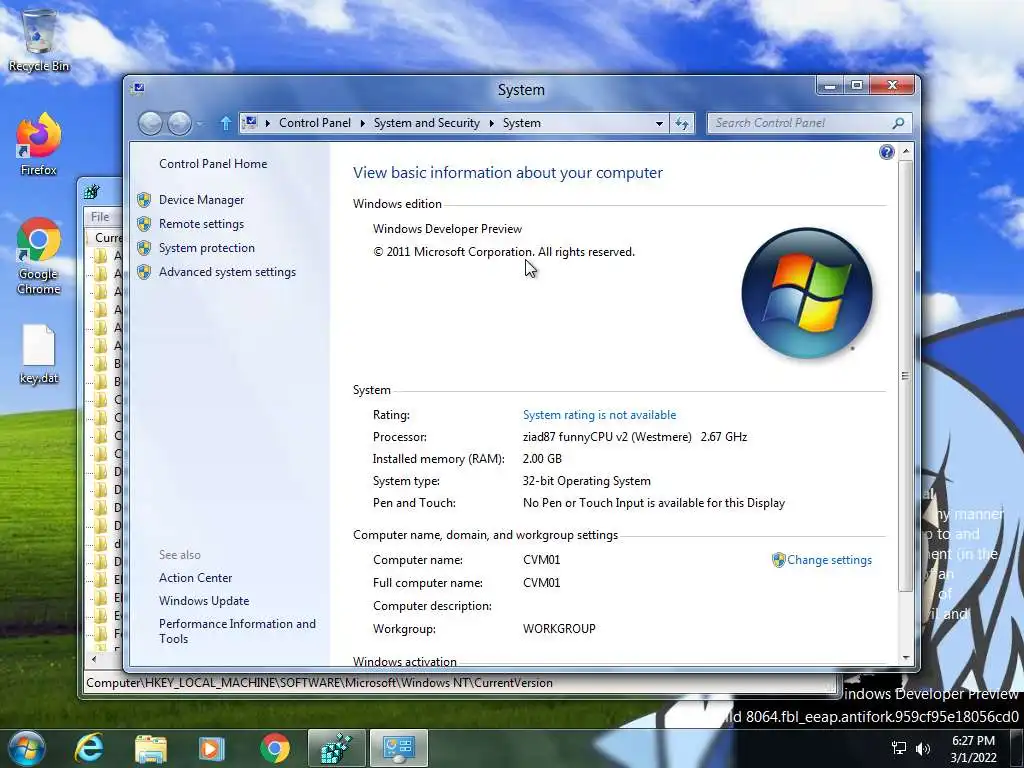Click the registry path in status bar
Screen dimensions: 1024x768
tap(319, 683)
